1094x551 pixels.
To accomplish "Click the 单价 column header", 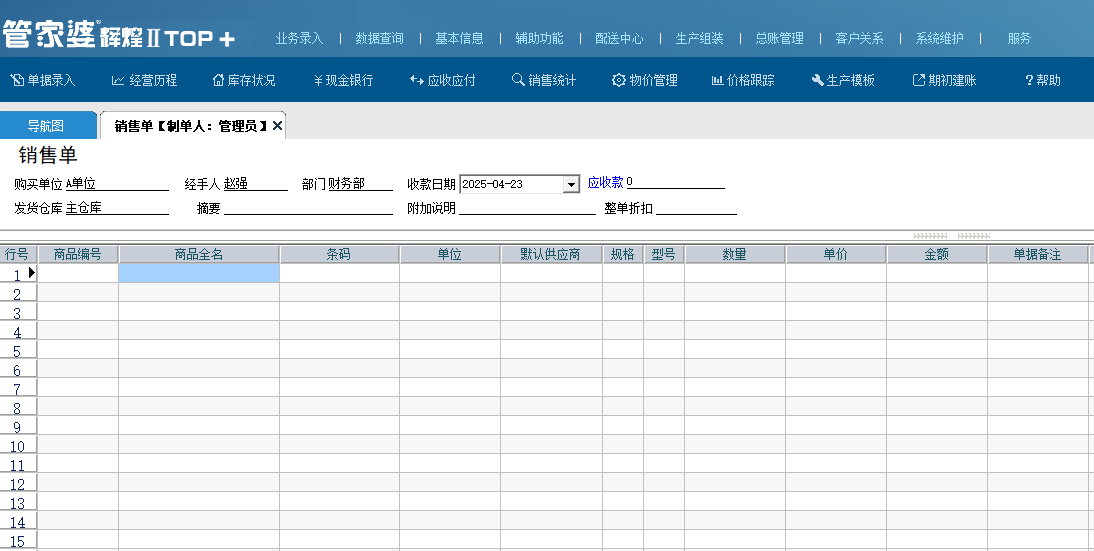I will (x=836, y=255).
